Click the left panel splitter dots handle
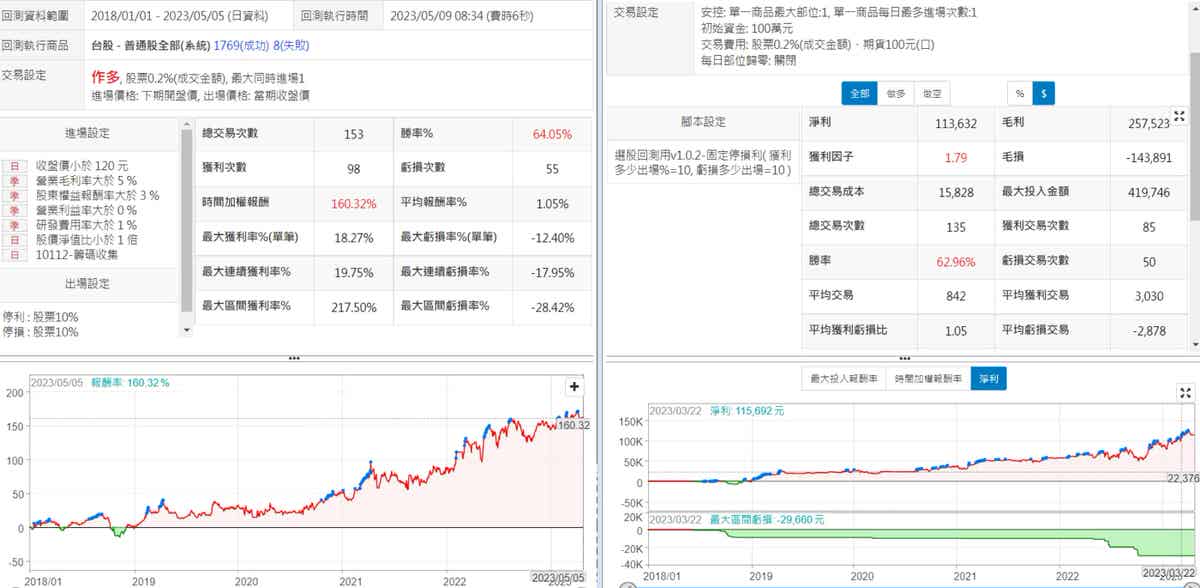 (293, 358)
